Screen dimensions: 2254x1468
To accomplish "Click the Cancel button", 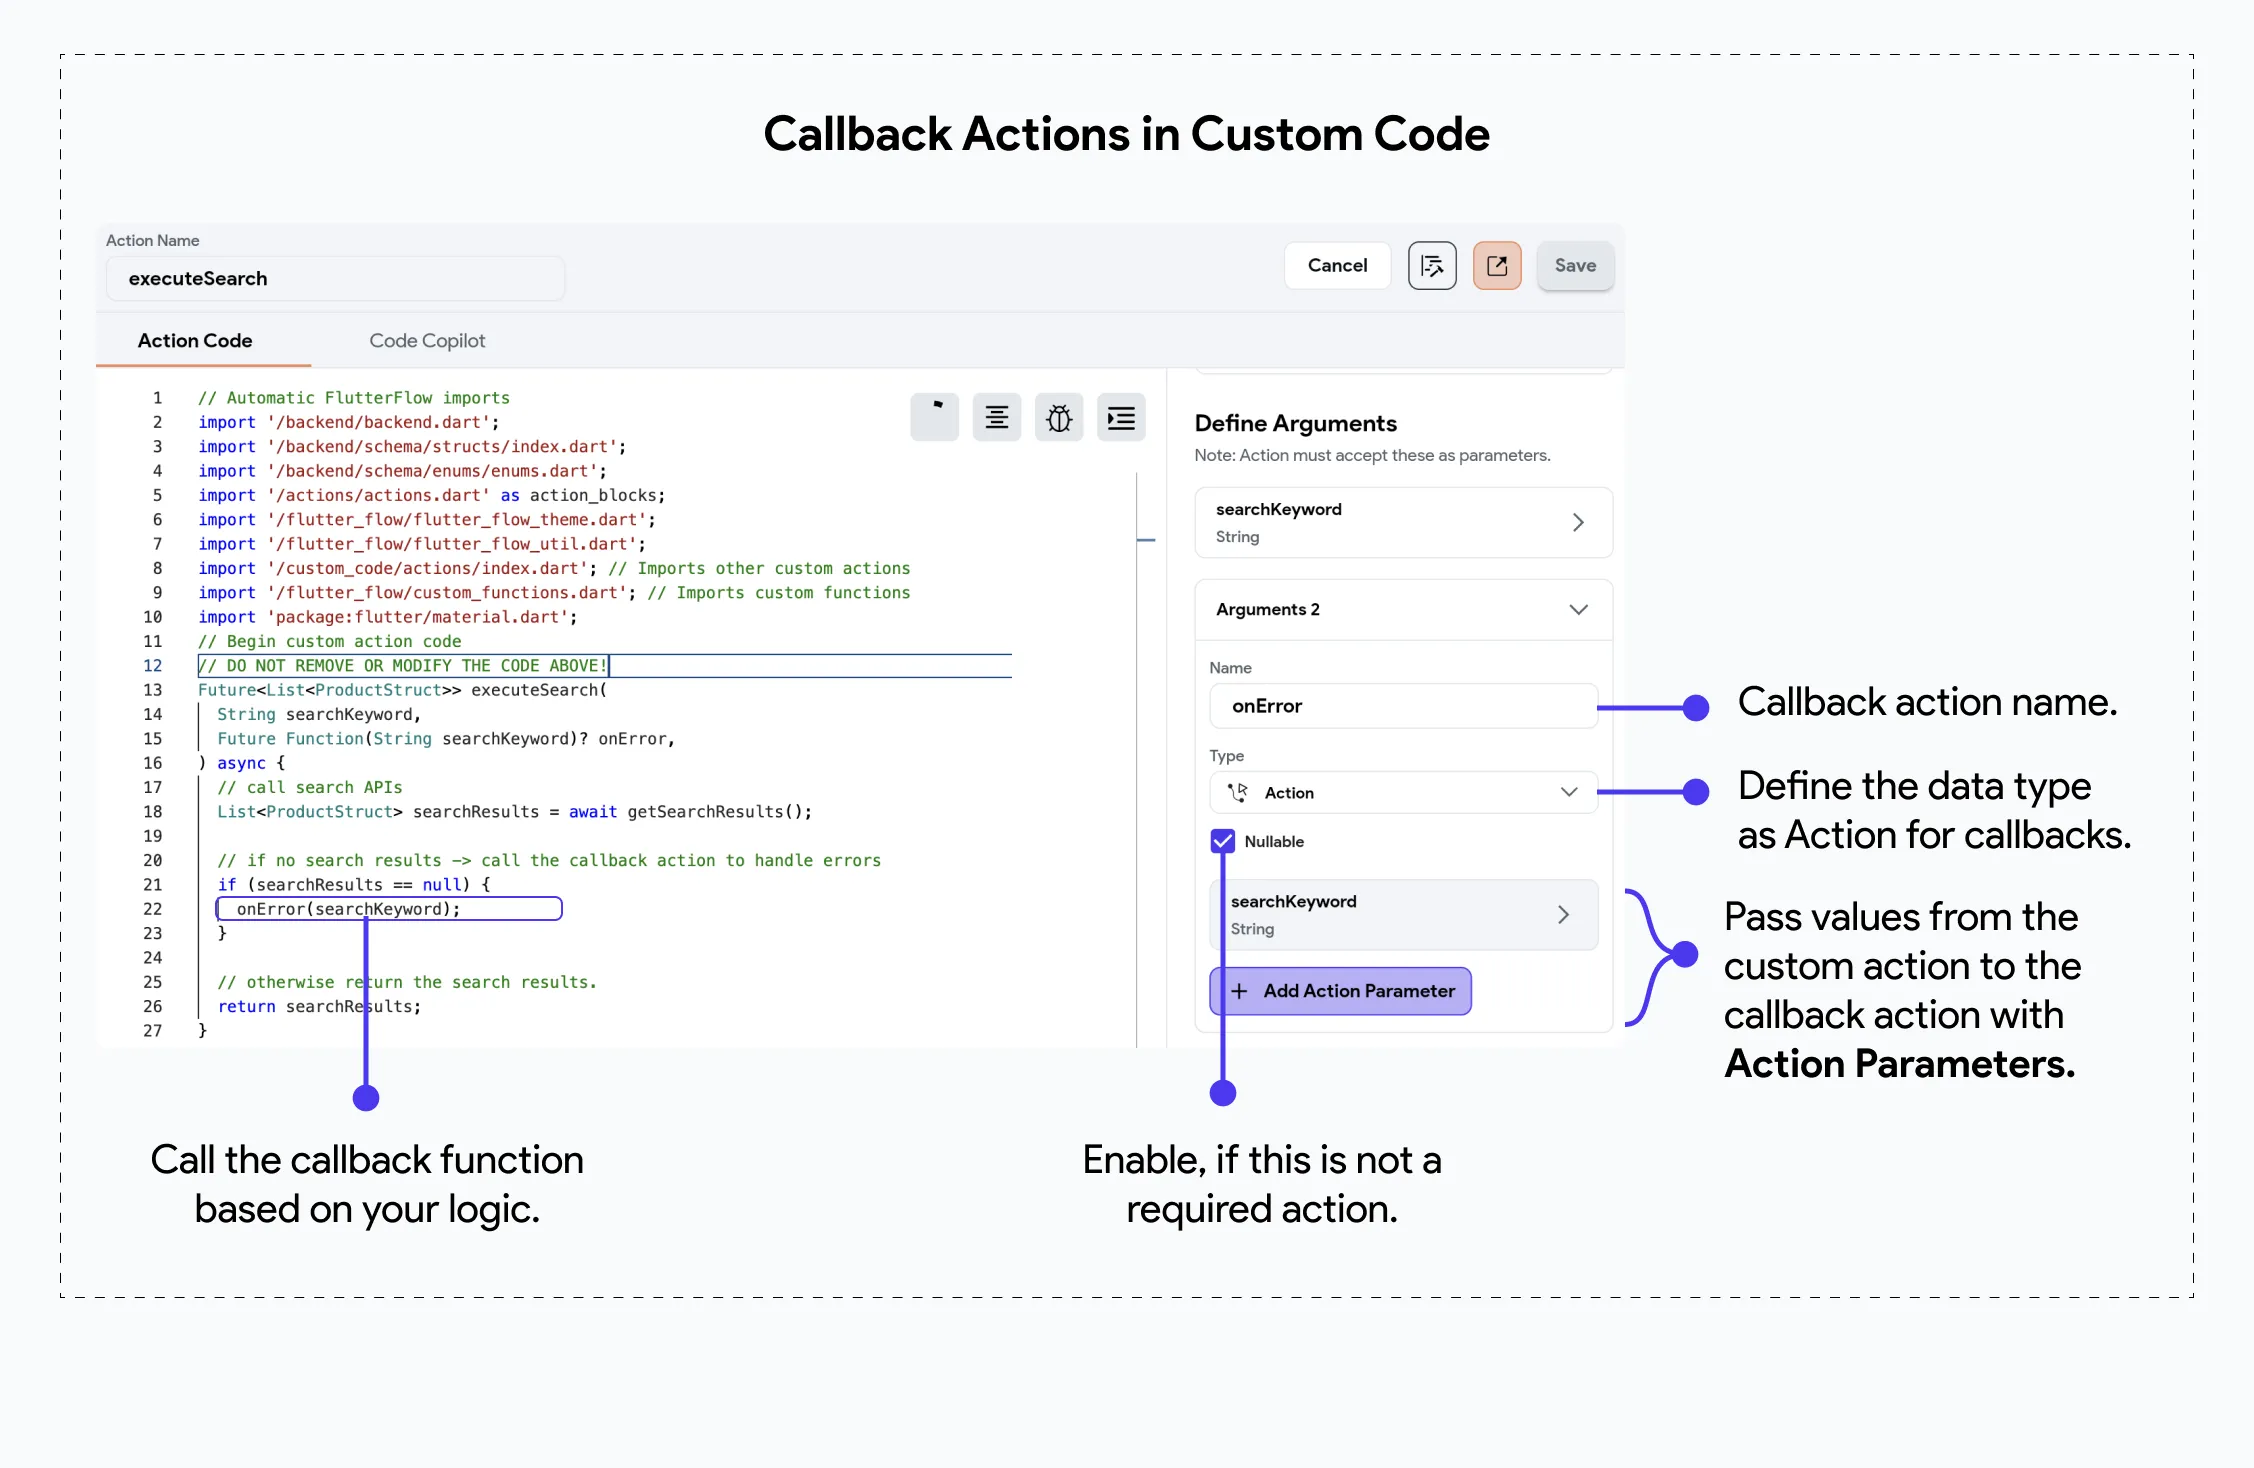I will click(x=1337, y=265).
